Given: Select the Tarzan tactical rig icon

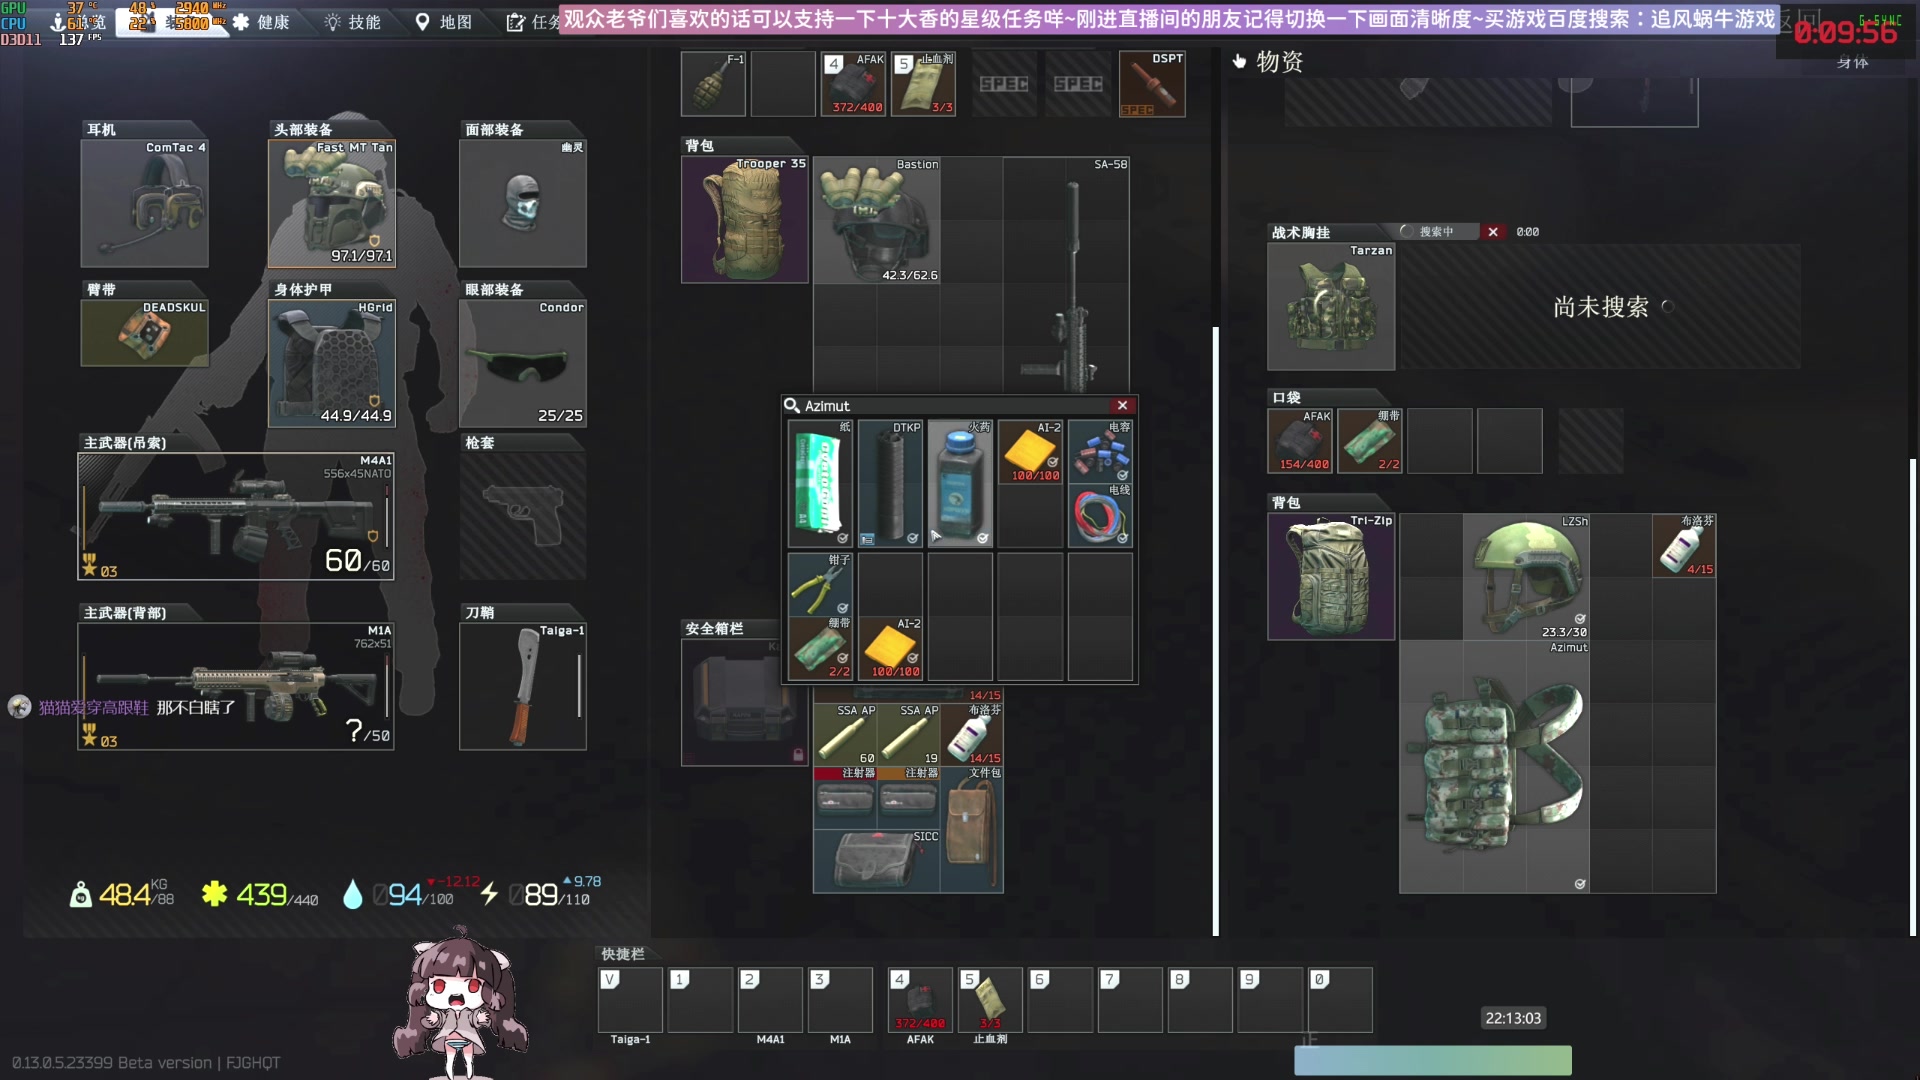Looking at the screenshot, I should point(1330,307).
